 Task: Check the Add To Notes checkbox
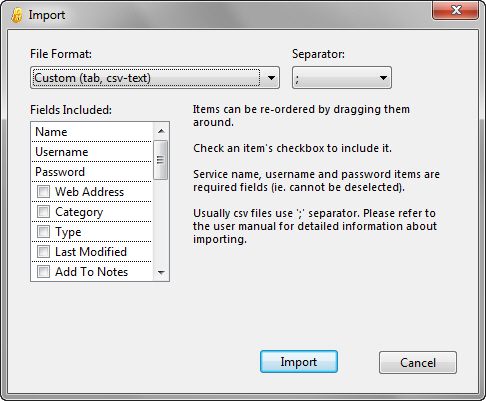coord(43,272)
